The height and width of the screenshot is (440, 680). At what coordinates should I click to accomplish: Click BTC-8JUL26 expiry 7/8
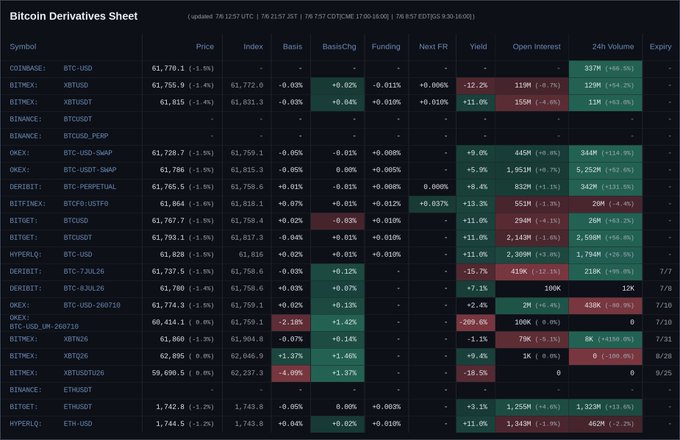tap(665, 288)
